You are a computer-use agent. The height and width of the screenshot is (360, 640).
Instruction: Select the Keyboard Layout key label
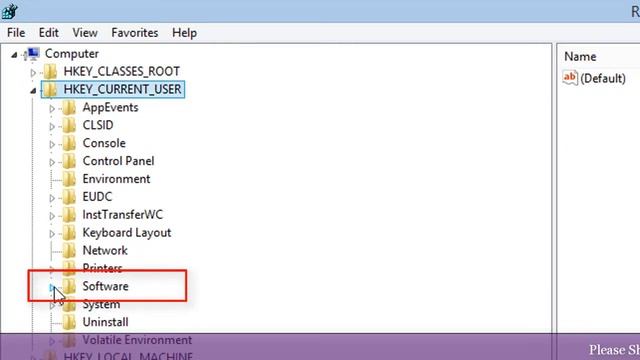[127, 233]
